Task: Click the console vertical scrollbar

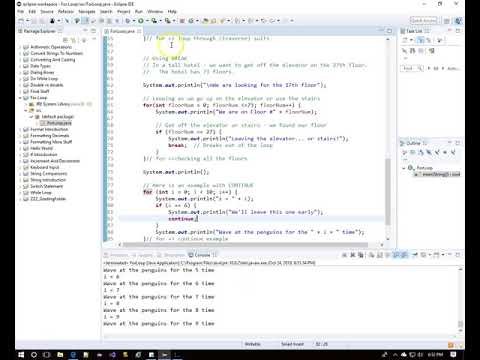Action: tap(460, 324)
